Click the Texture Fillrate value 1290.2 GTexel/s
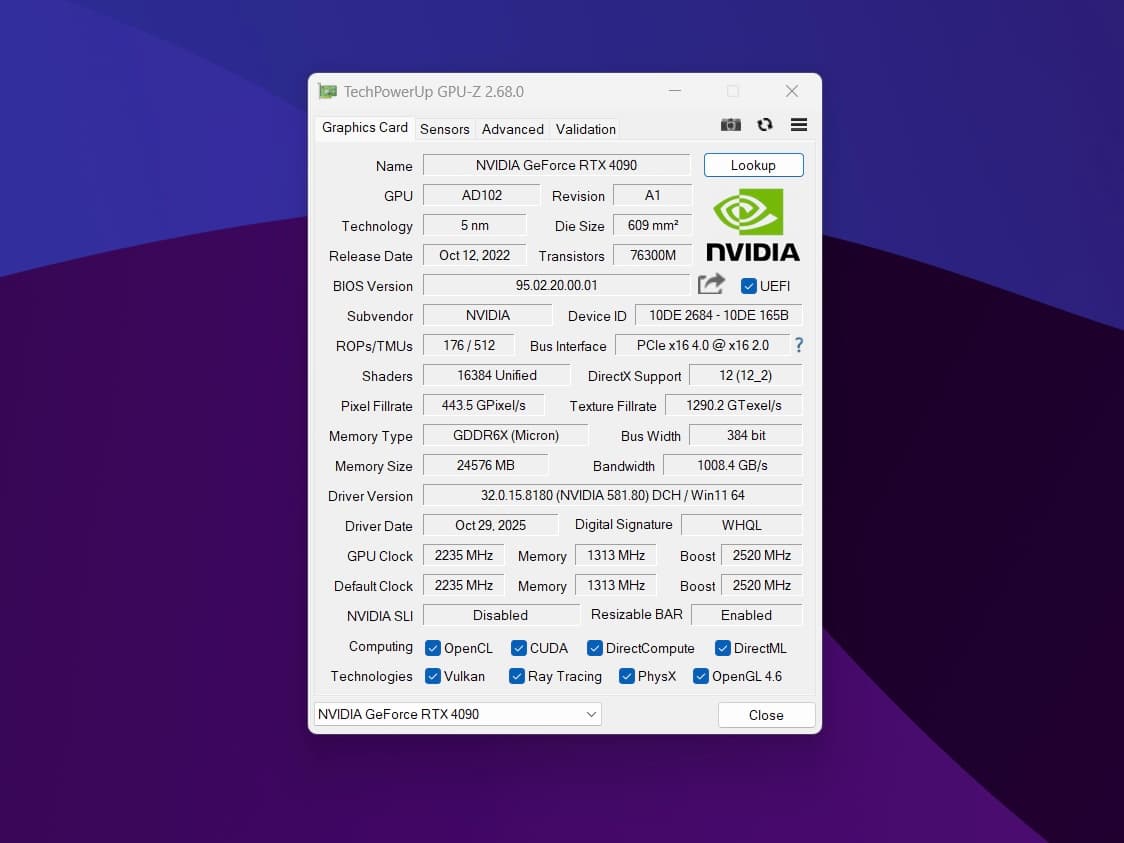 coord(733,406)
